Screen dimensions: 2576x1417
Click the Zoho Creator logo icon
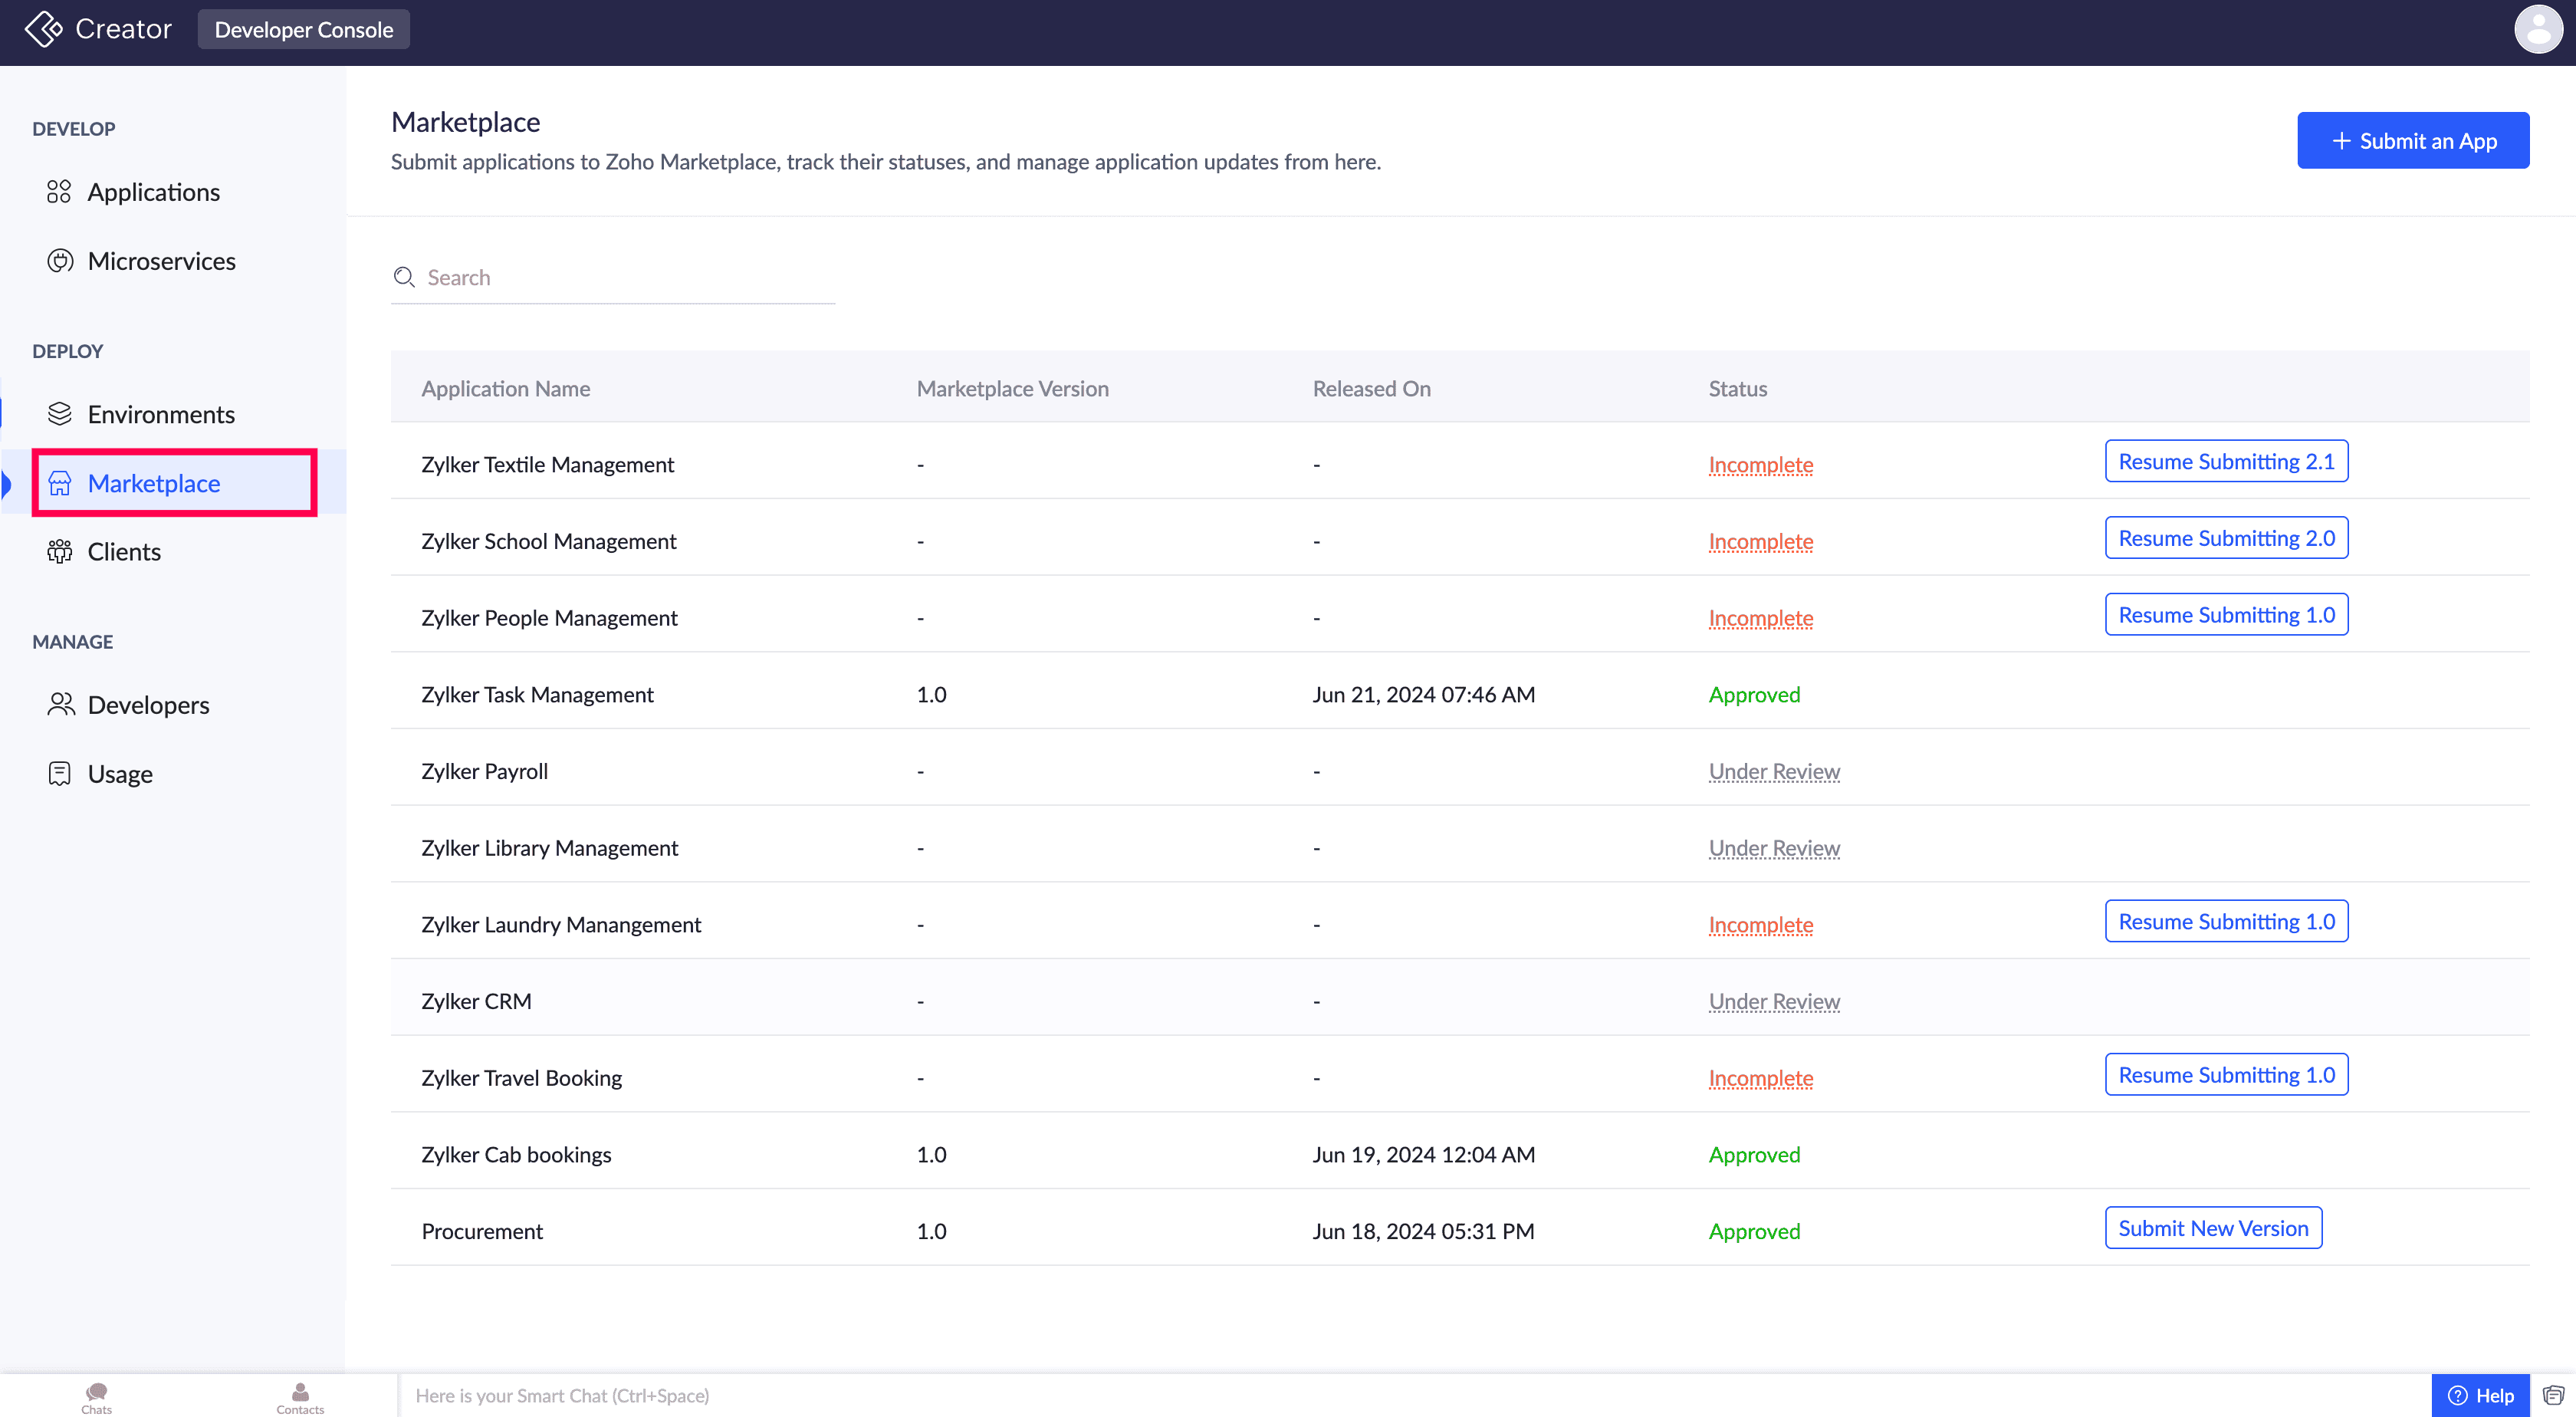tap(43, 29)
